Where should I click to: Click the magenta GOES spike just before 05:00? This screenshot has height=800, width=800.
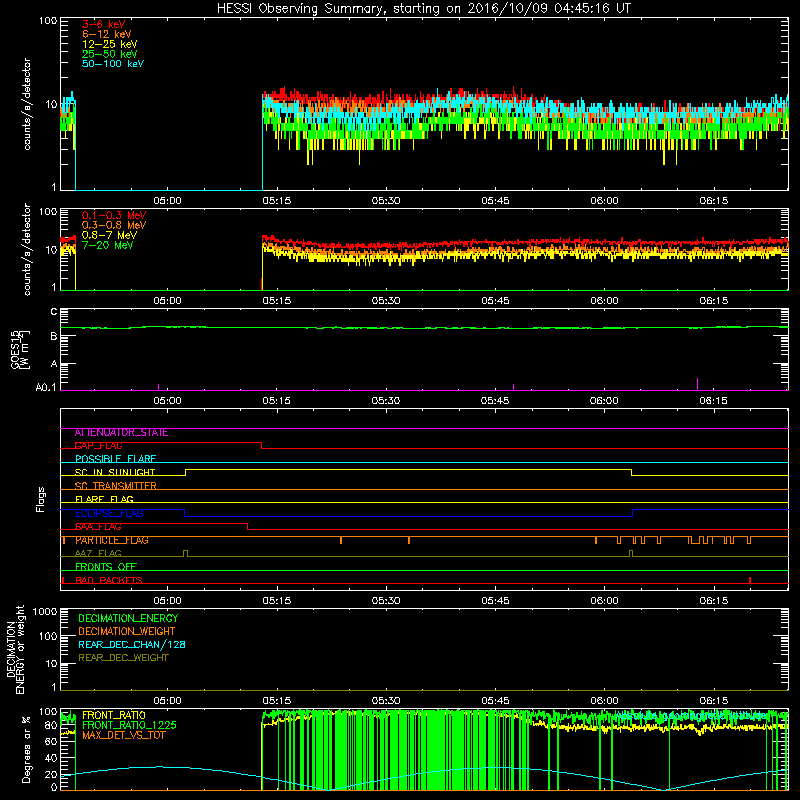pyautogui.click(x=159, y=387)
